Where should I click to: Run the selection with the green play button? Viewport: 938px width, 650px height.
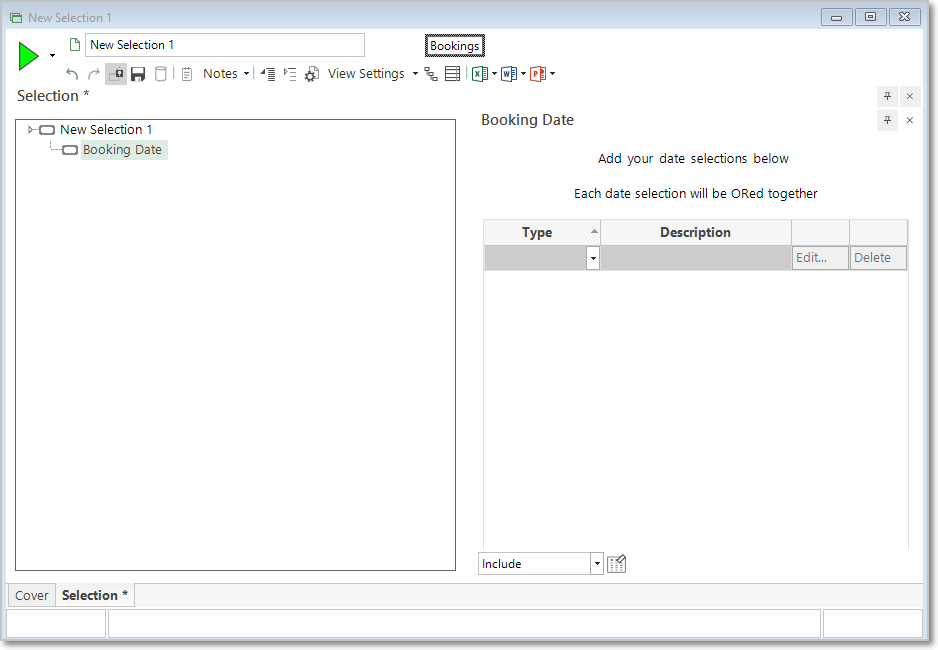coord(28,56)
